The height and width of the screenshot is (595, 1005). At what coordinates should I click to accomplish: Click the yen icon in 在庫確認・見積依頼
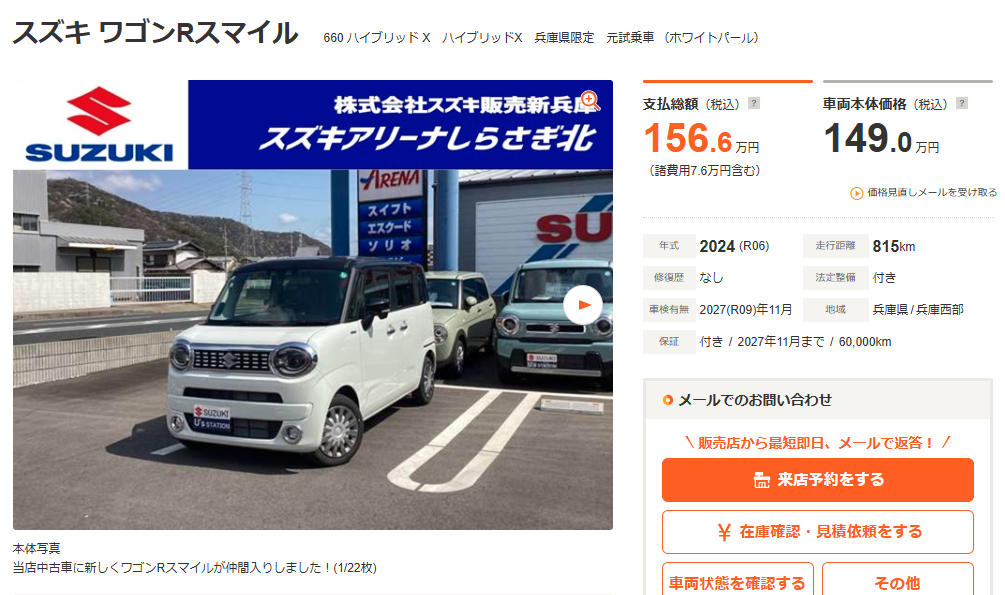click(x=724, y=532)
